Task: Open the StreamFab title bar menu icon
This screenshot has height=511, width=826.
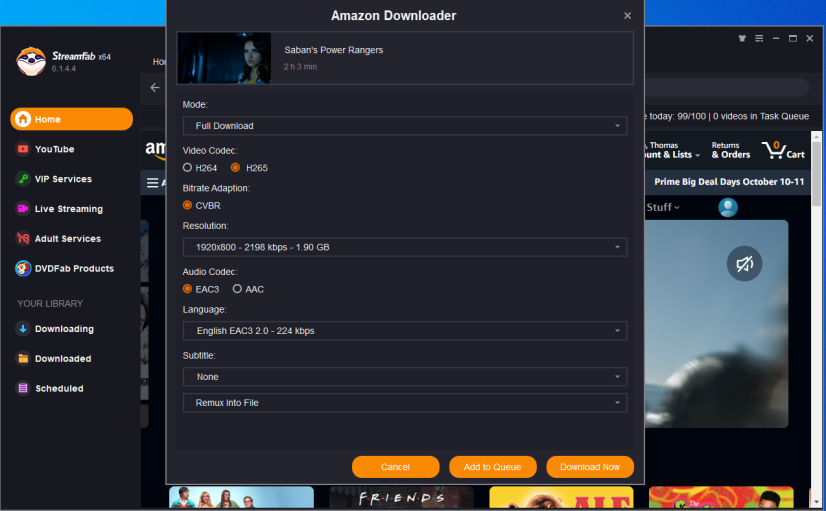Action: pyautogui.click(x=759, y=38)
